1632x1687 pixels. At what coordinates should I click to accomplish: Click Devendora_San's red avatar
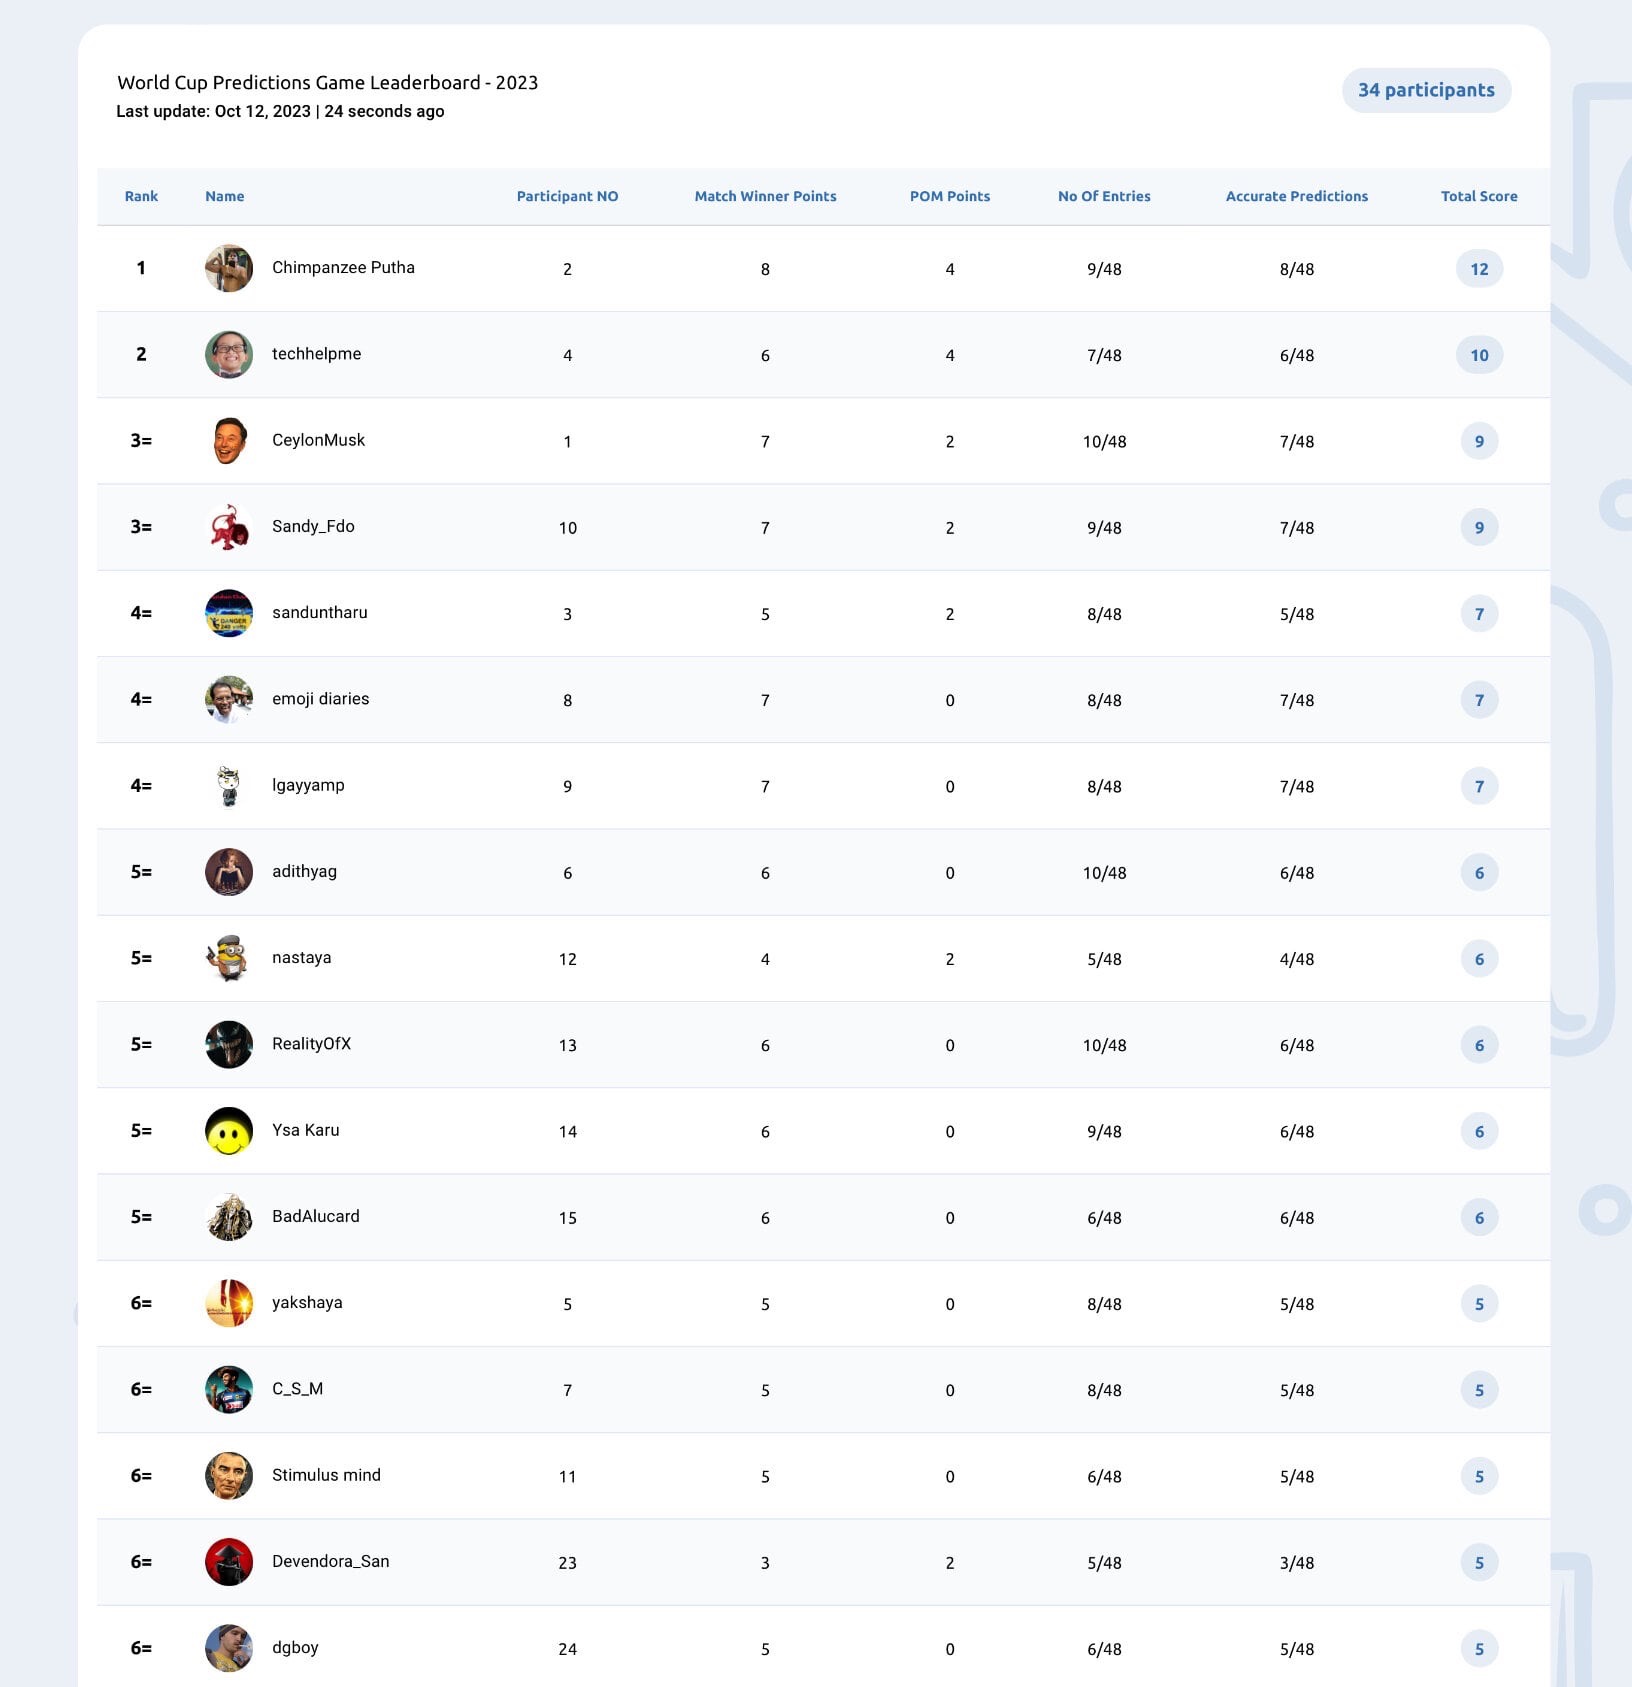pyautogui.click(x=229, y=1562)
